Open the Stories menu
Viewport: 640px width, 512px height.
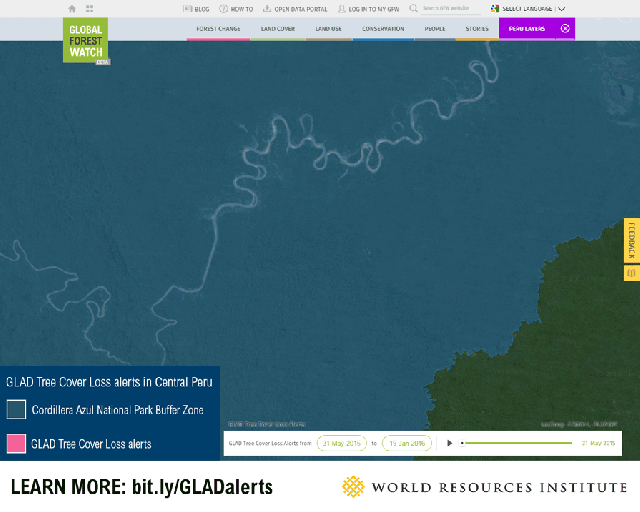point(477,29)
